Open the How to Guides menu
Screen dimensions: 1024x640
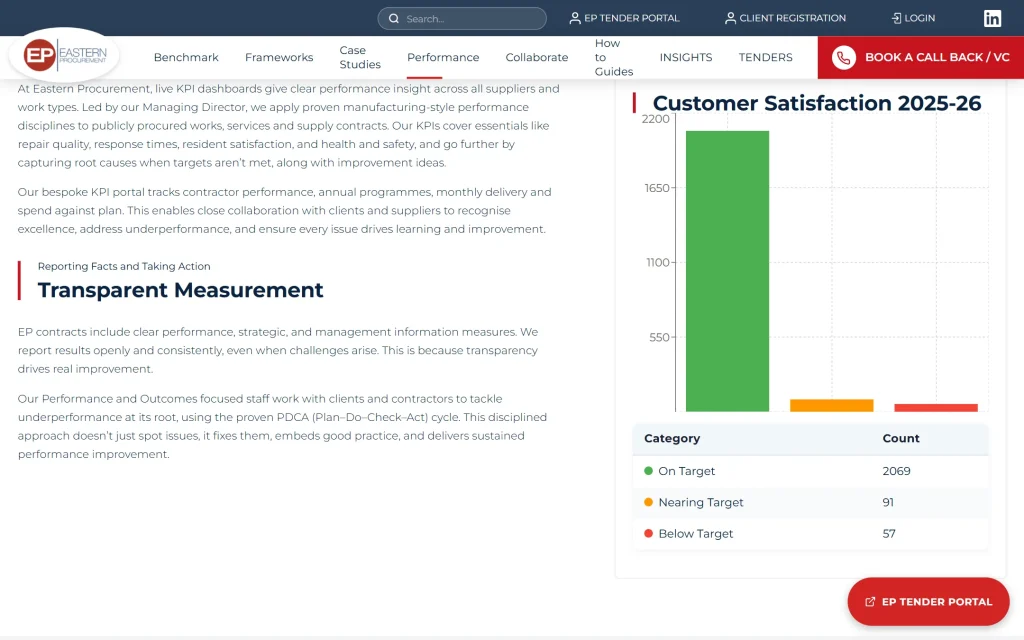point(613,57)
